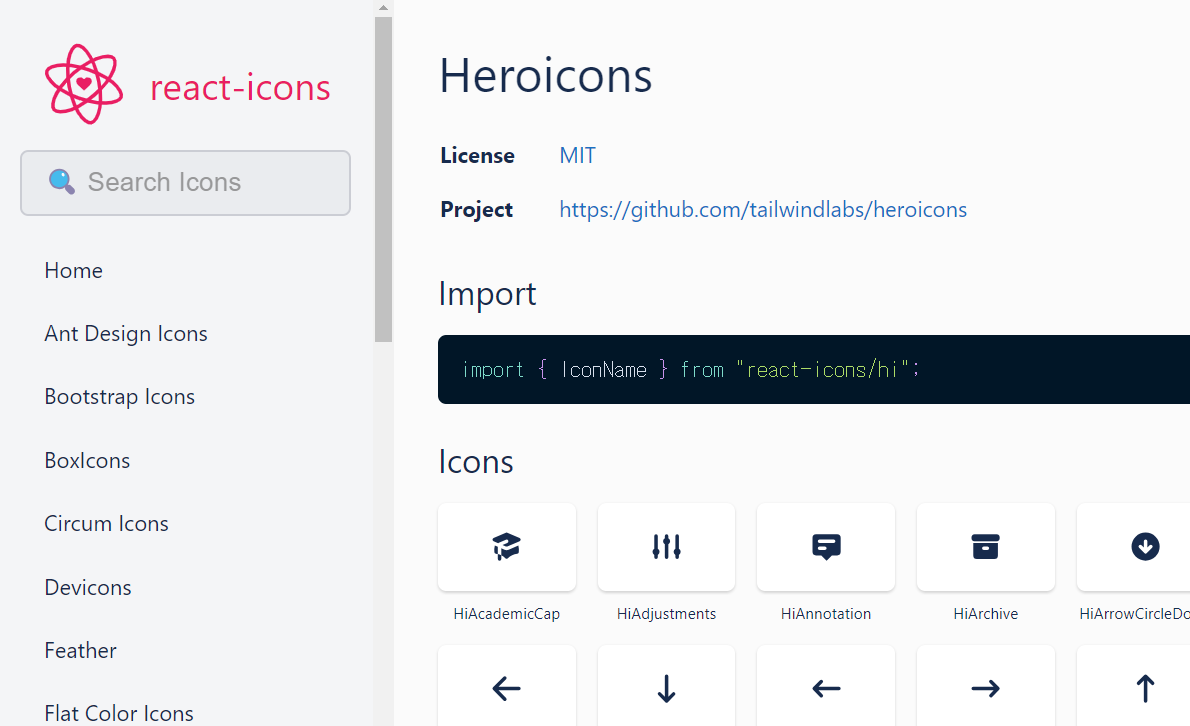This screenshot has width=1190, height=726.
Task: Pick the left arrow card below HiAcademicCap
Action: tap(507, 686)
